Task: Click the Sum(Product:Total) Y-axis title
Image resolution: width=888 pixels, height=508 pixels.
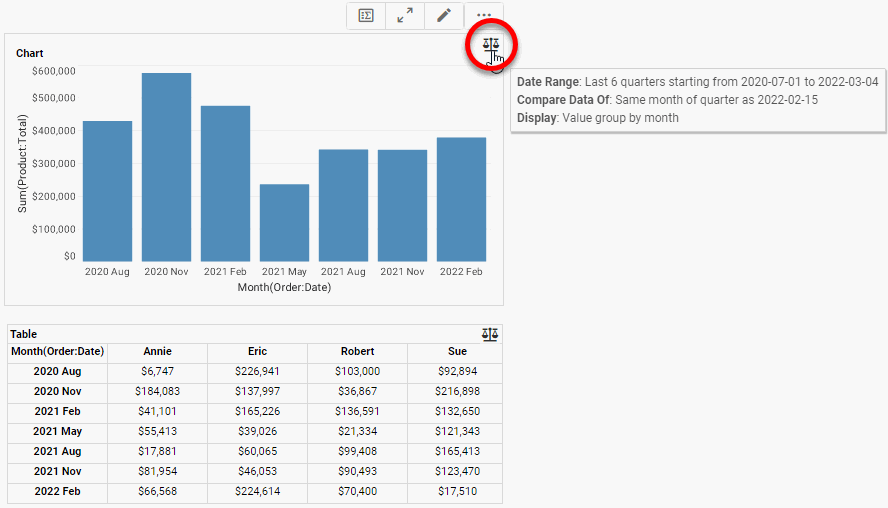Action: [22, 163]
